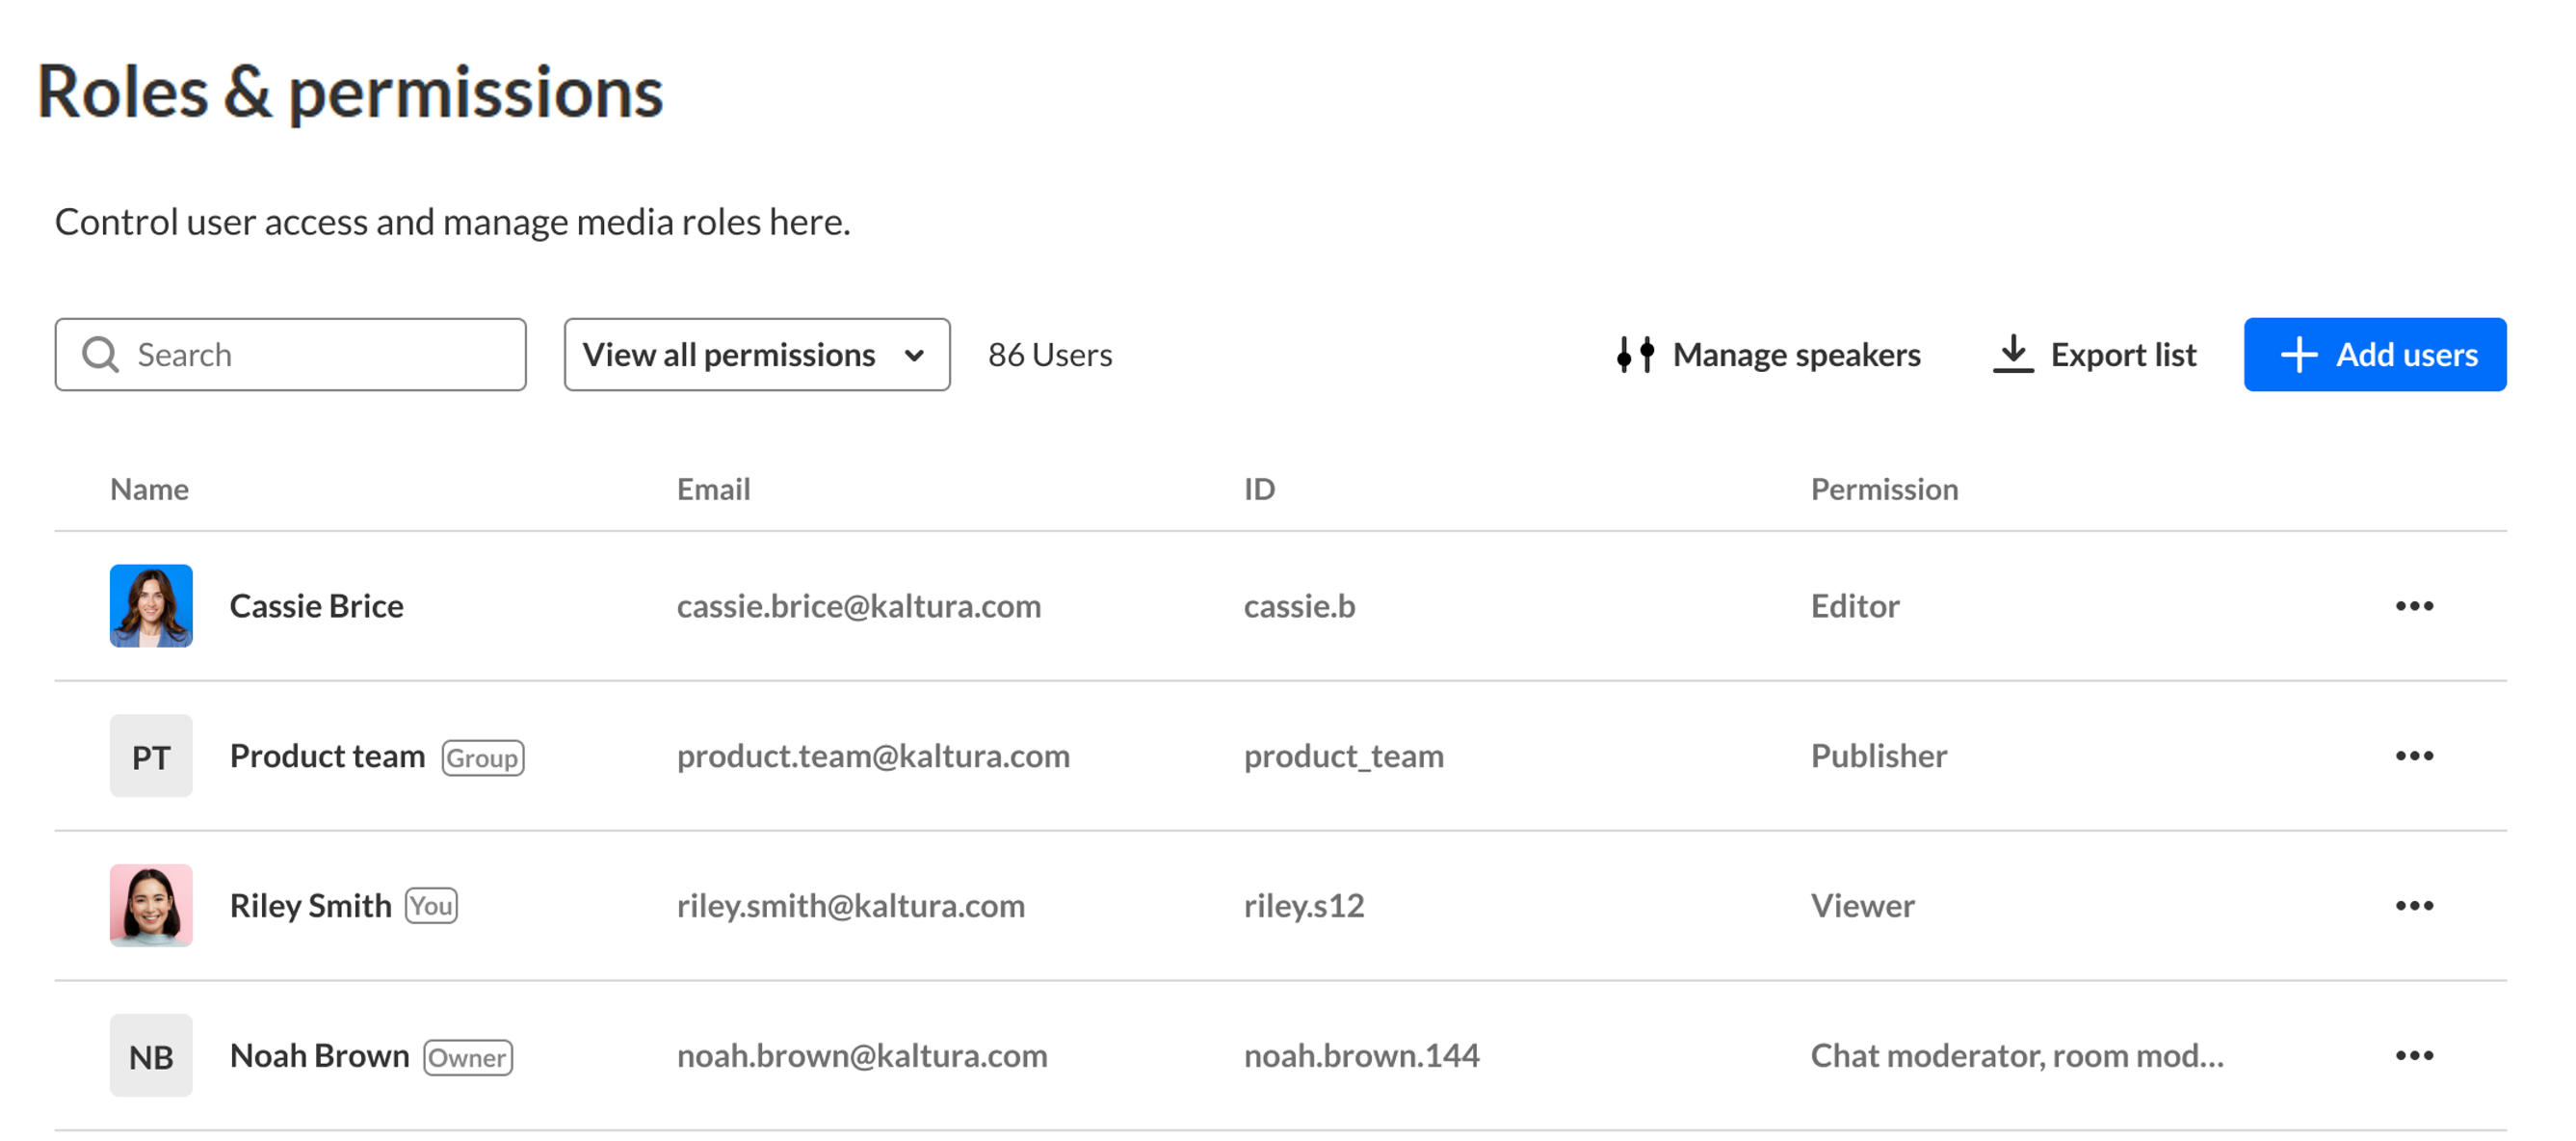
Task: Click the PT avatar for Product team
Action: tap(151, 756)
